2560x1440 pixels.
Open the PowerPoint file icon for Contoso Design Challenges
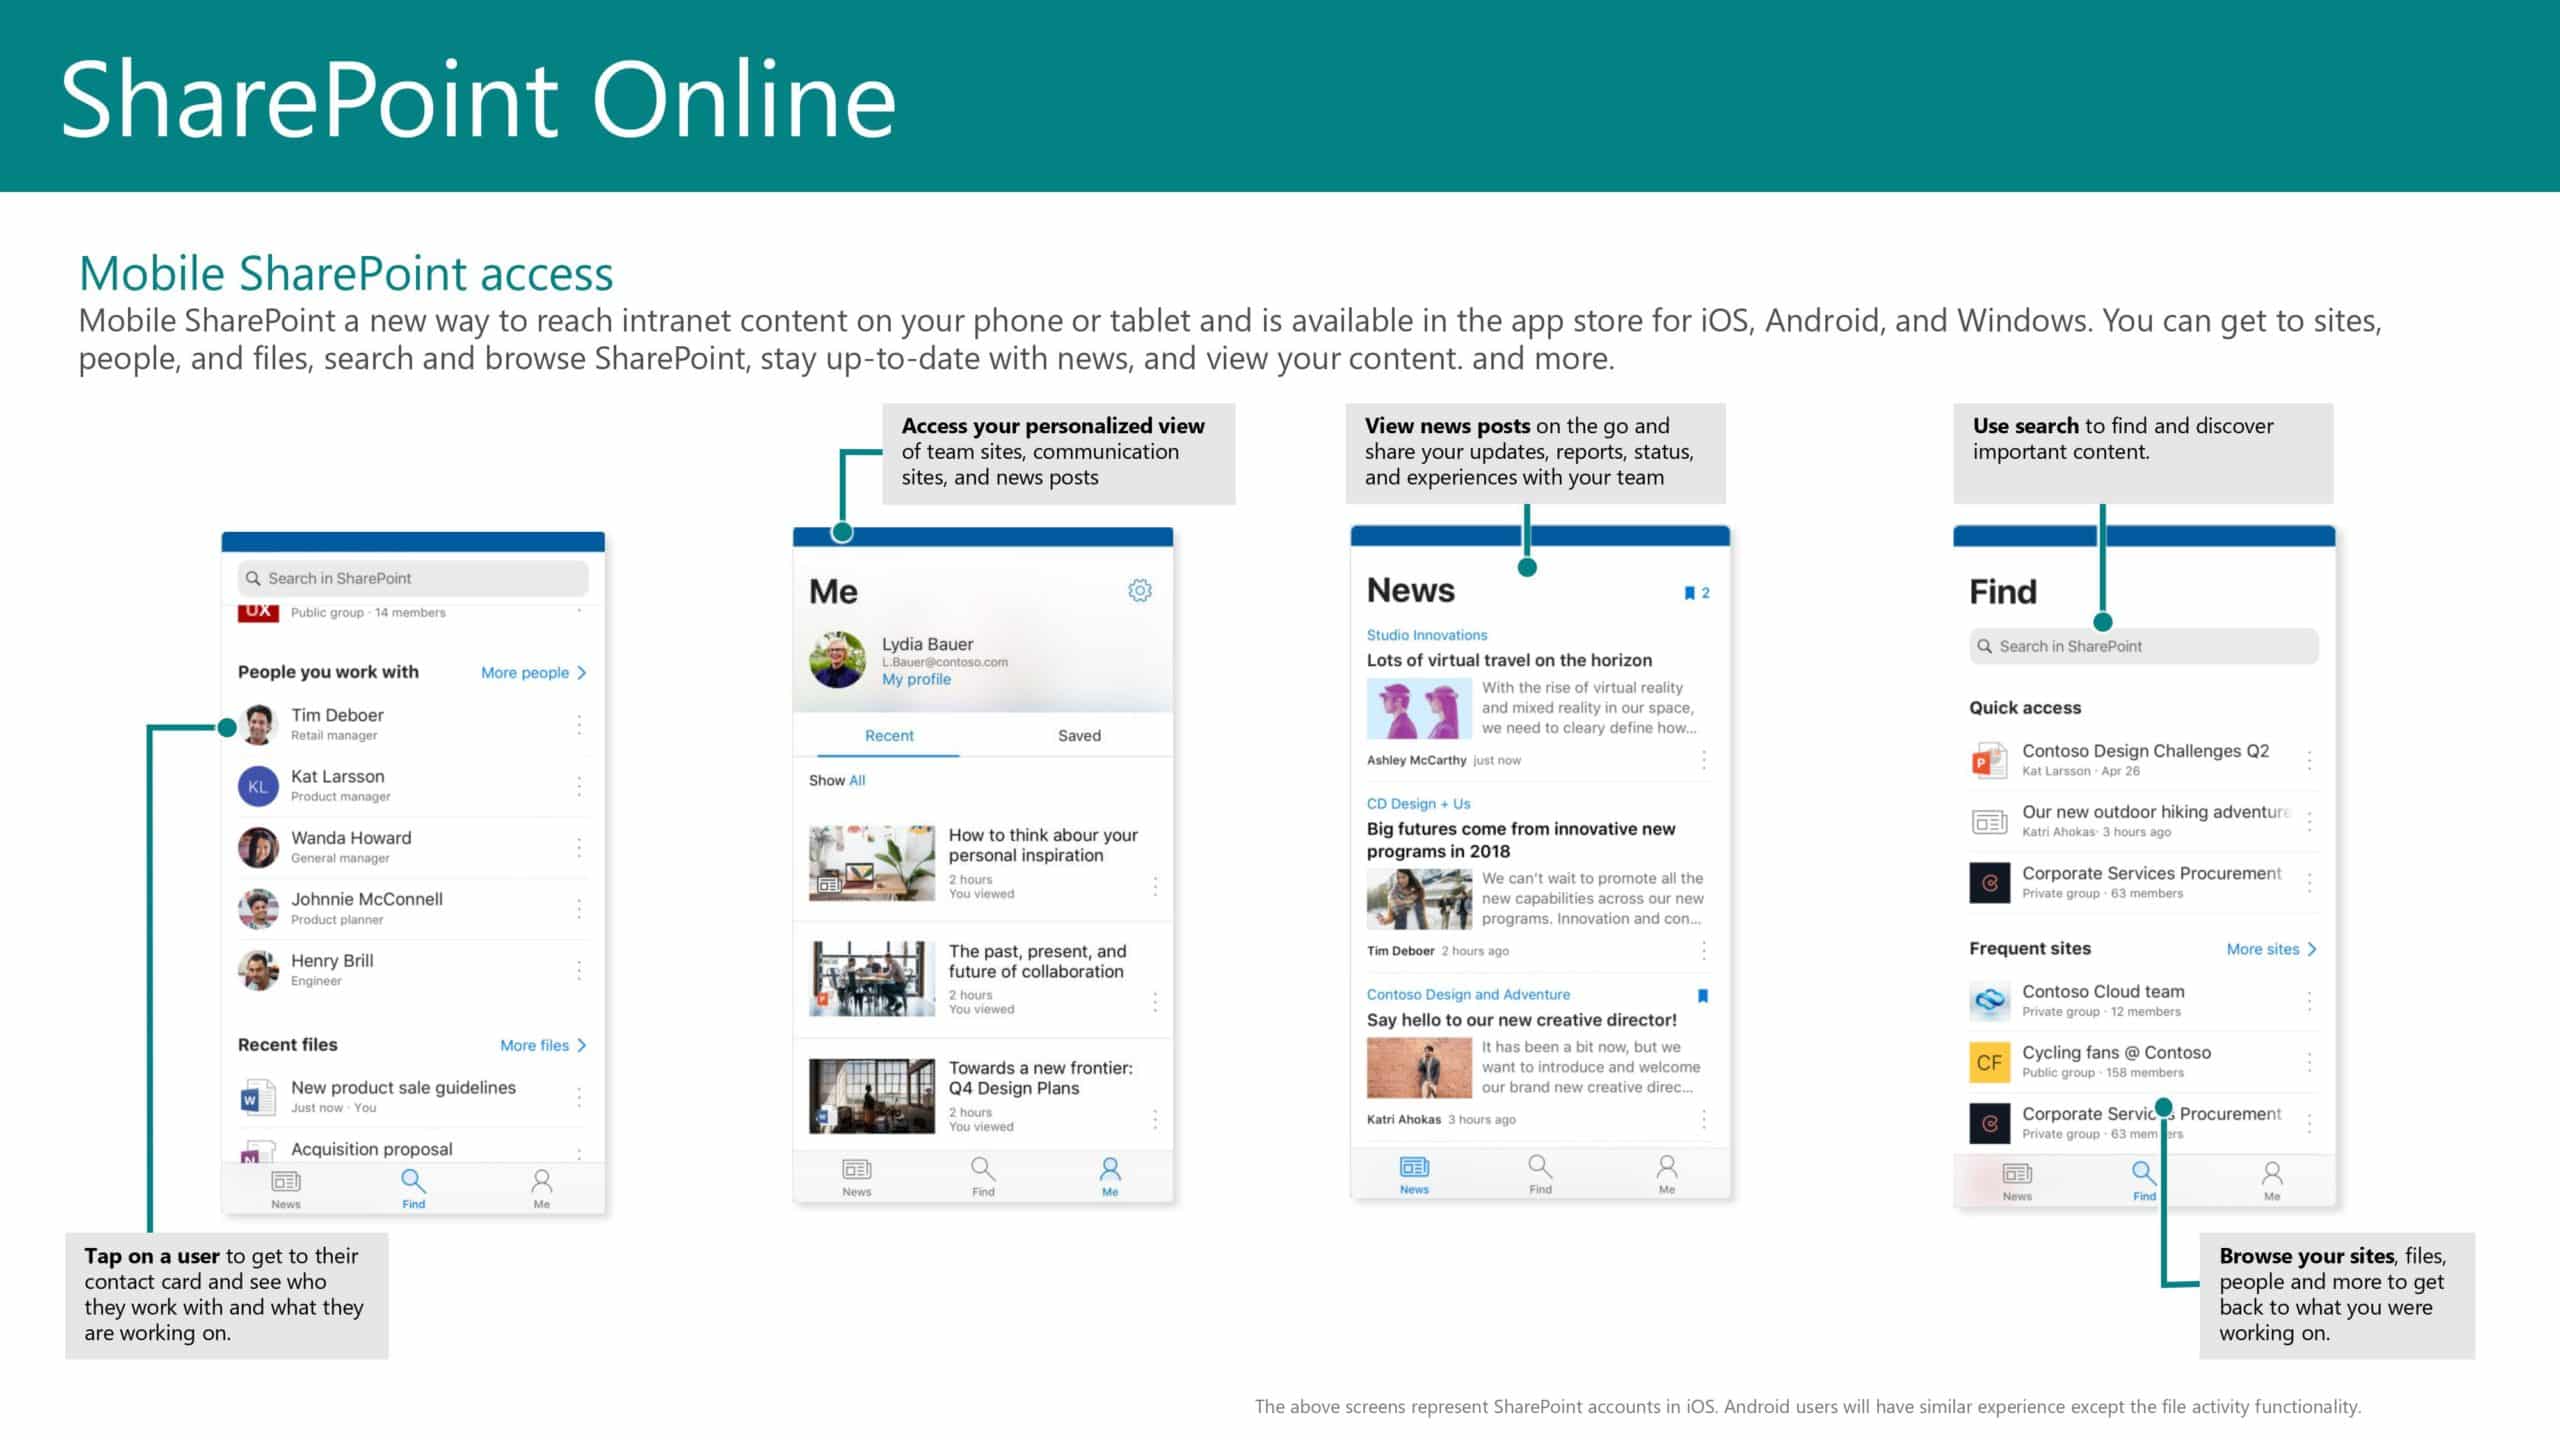point(1989,760)
